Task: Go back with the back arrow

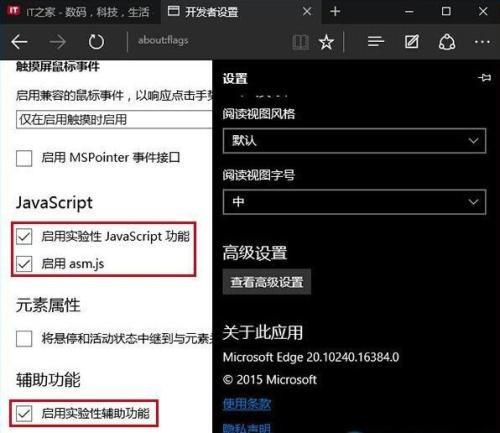Action: click(x=19, y=42)
